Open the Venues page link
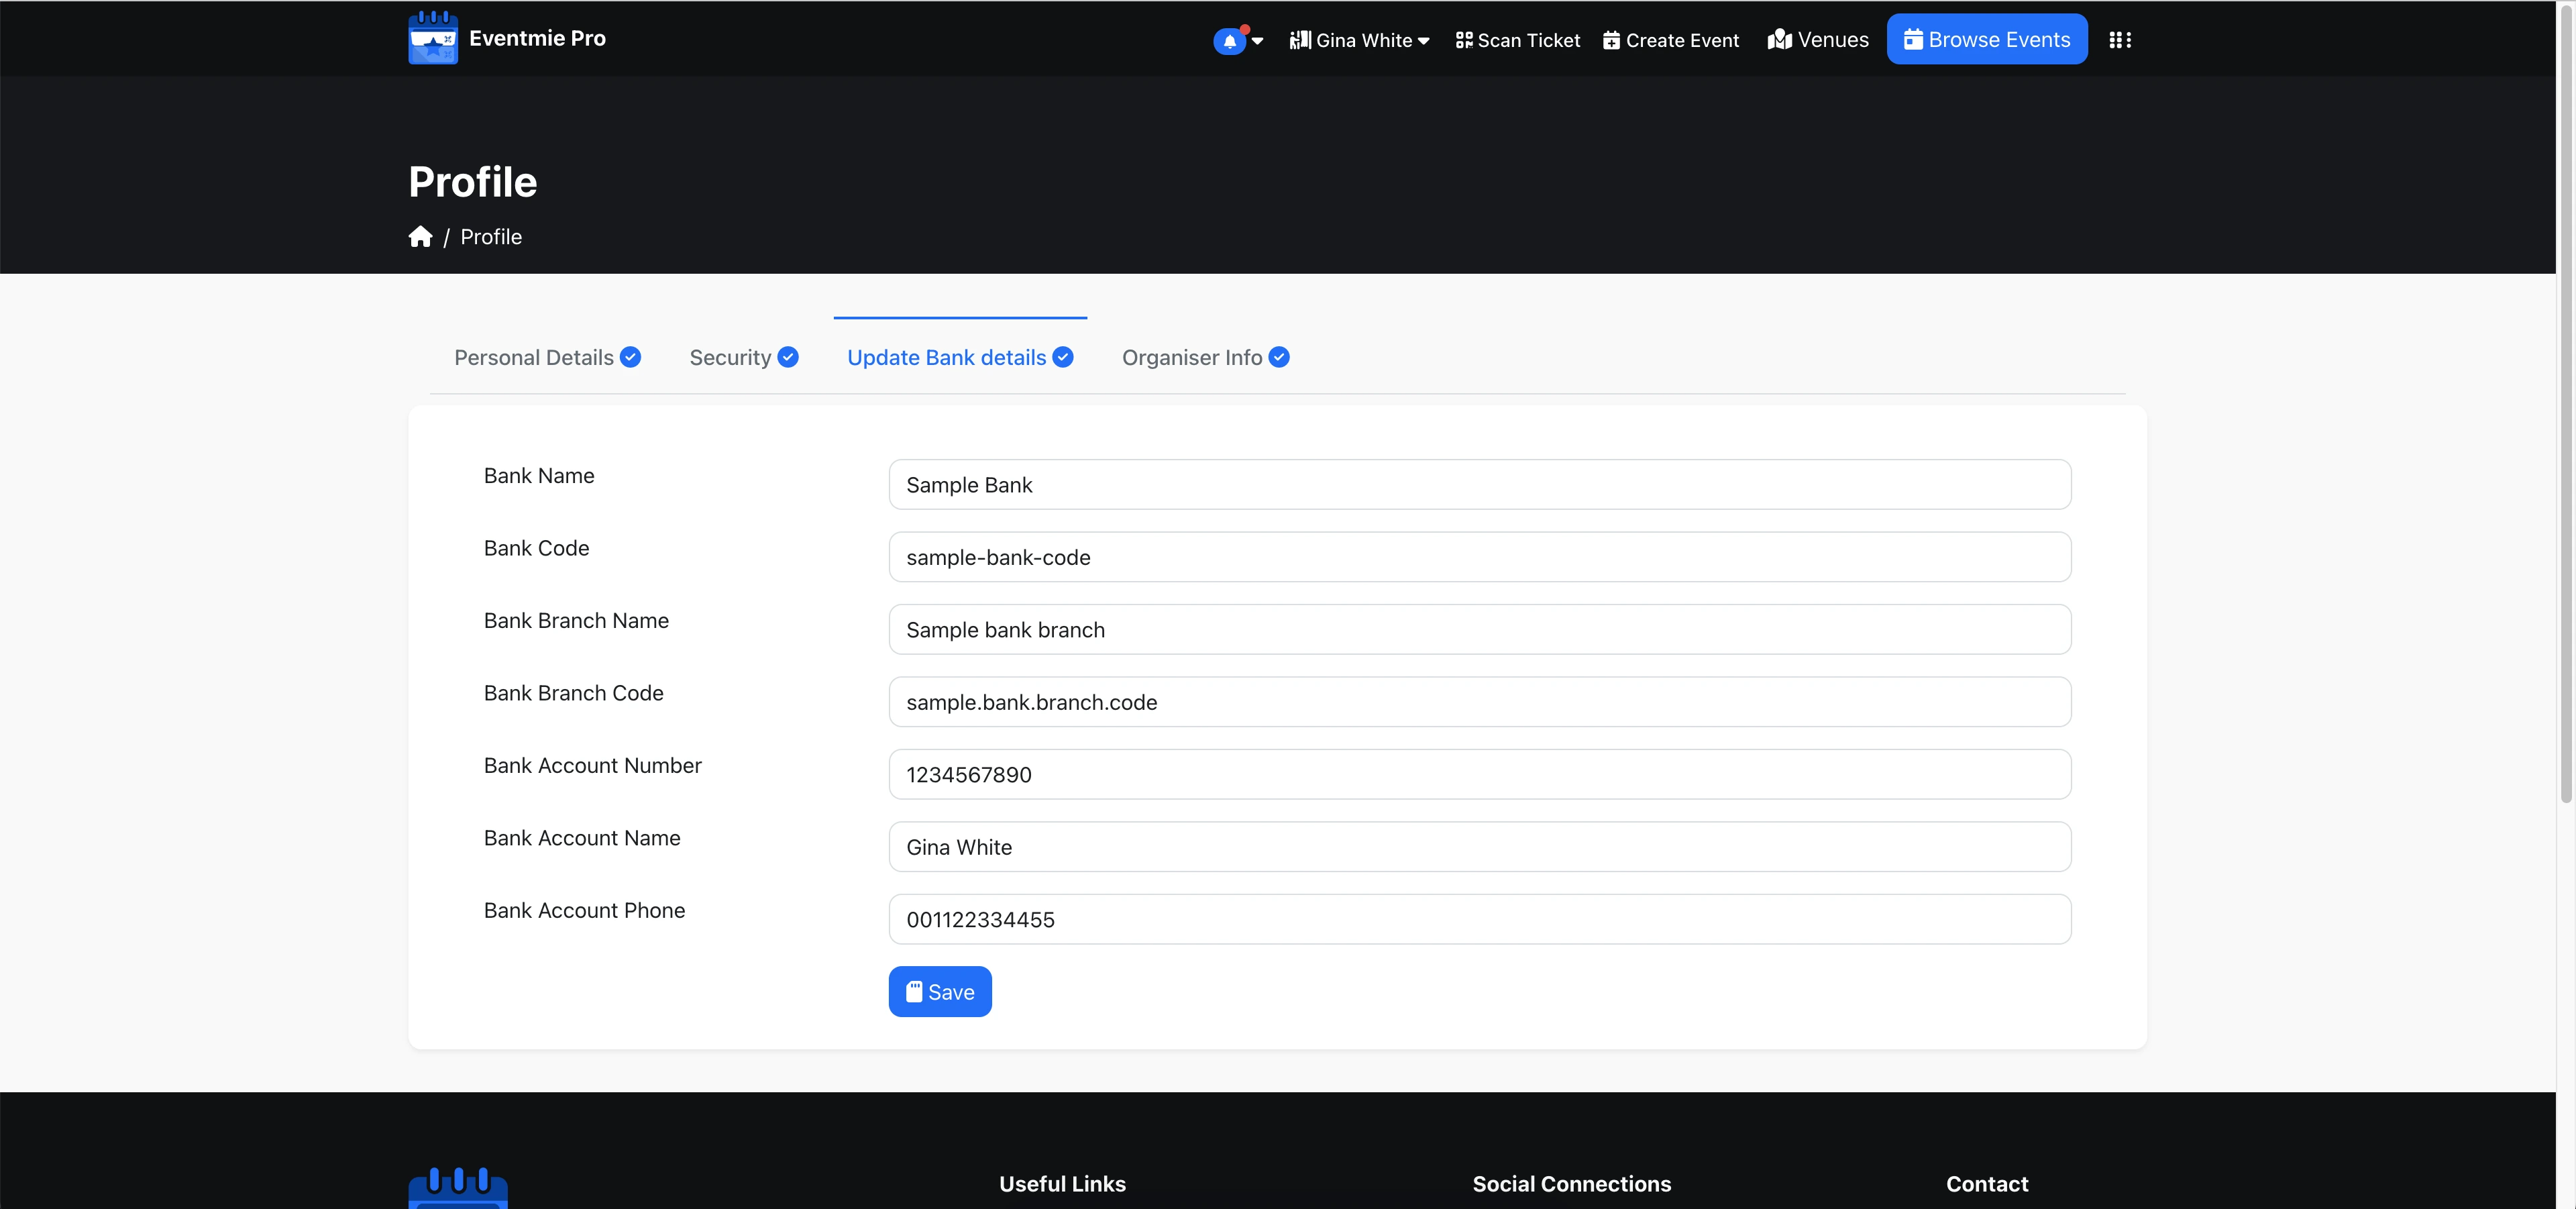 [1817, 40]
